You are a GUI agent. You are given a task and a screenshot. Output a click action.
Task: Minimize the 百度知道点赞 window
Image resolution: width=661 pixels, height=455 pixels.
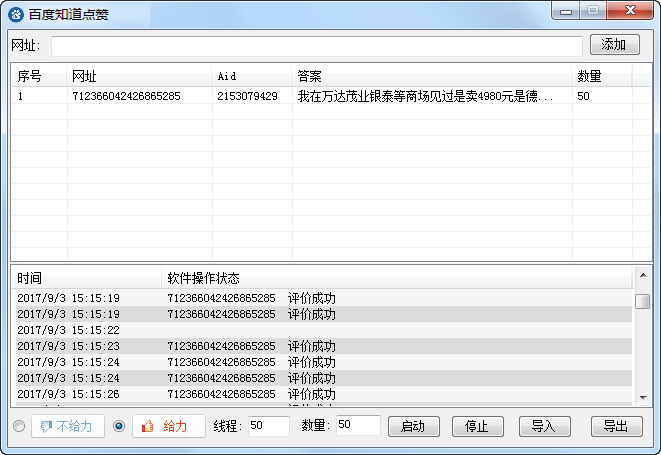[566, 11]
